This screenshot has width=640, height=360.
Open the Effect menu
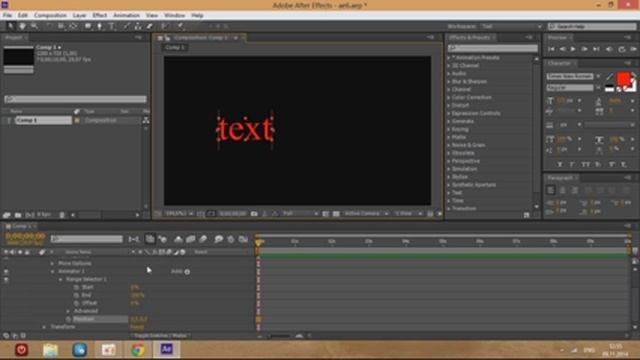pos(99,15)
